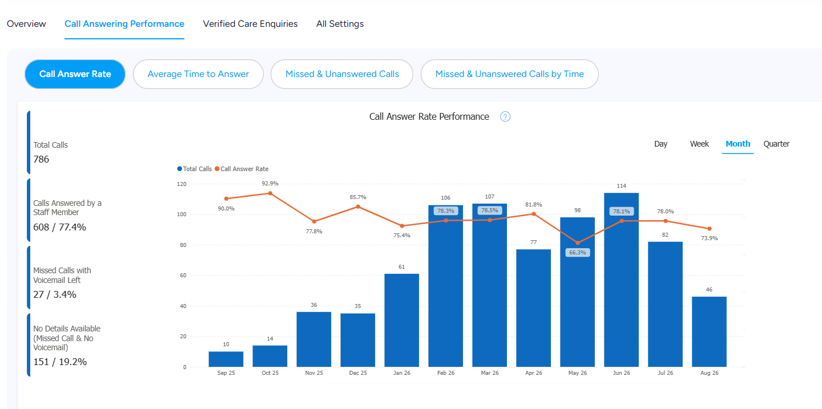Go to Verified Care Enquiries tab
The image size is (822, 409).
250,24
